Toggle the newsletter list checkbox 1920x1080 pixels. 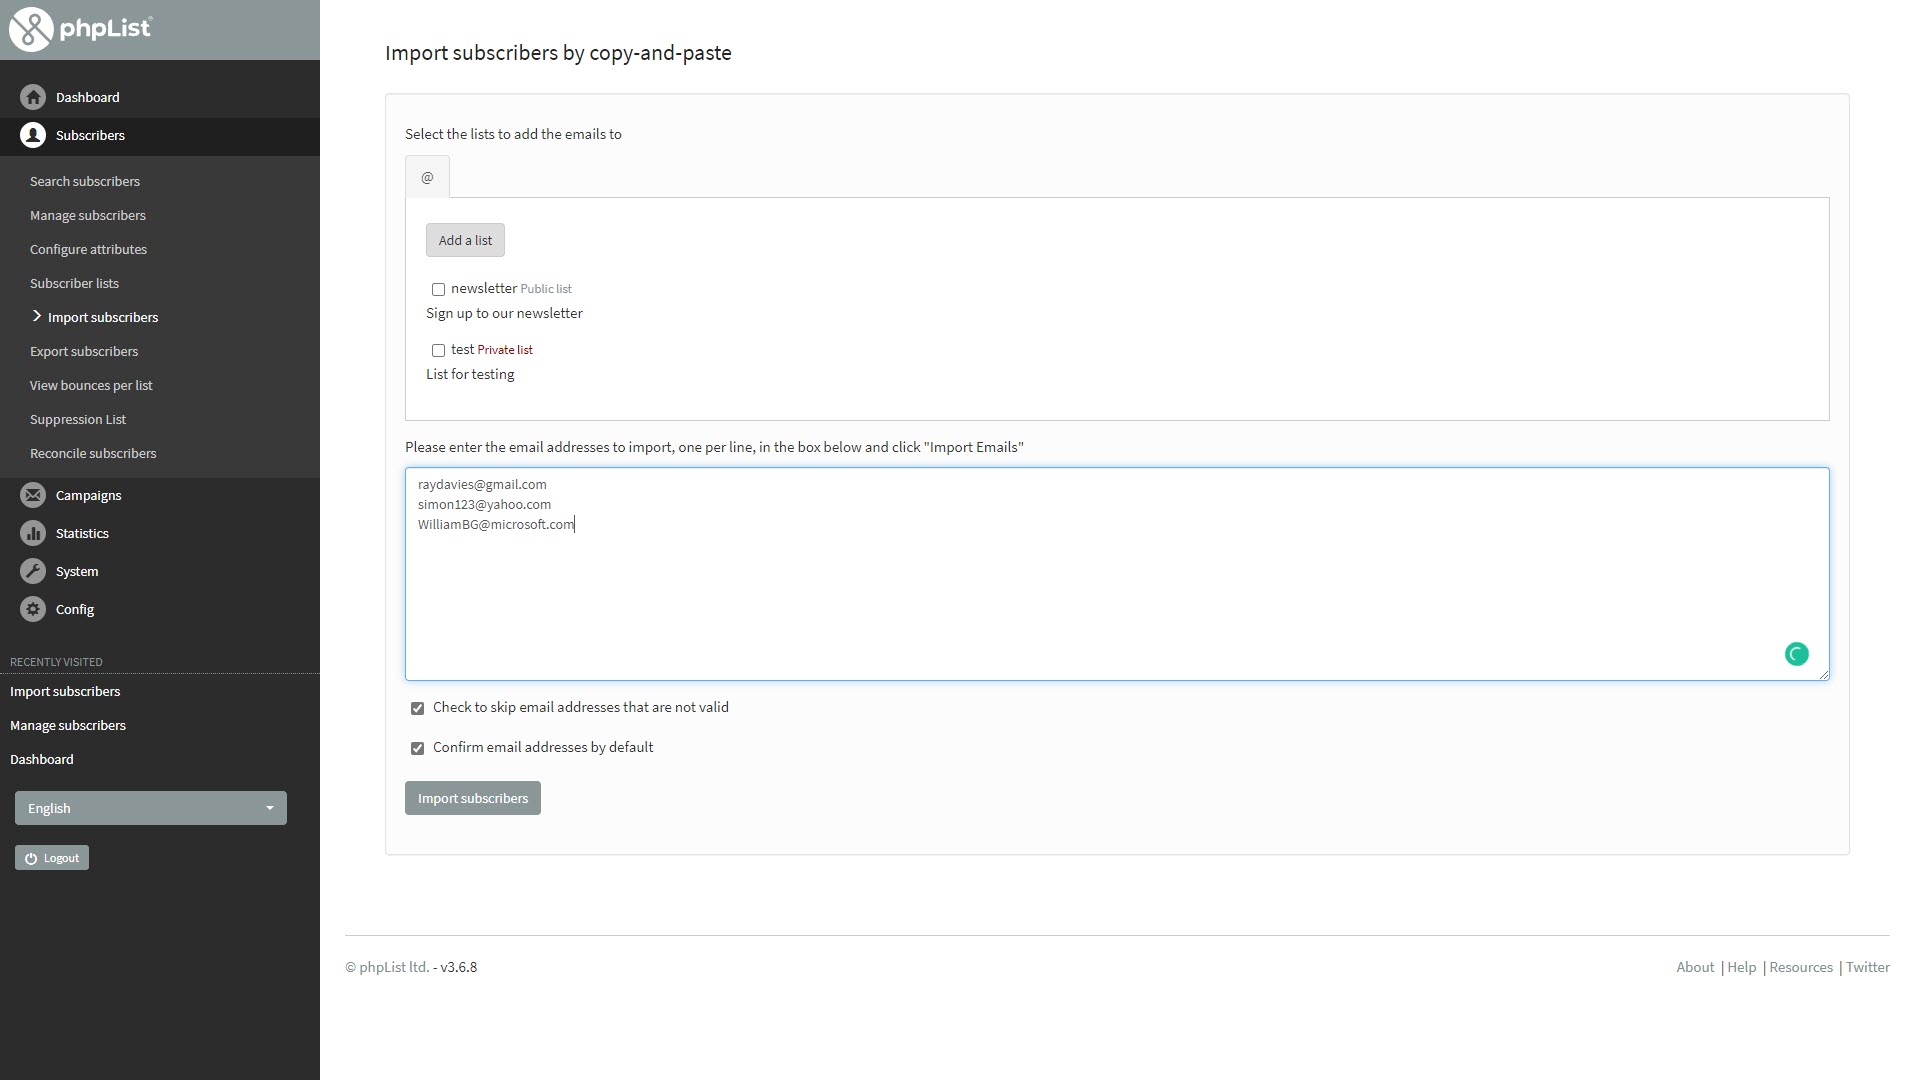[438, 289]
